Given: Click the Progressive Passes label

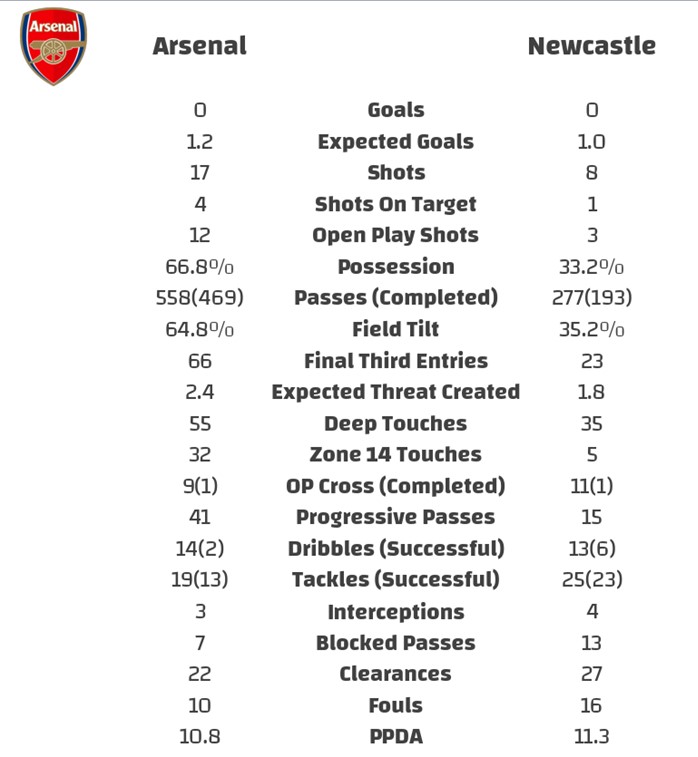Looking at the screenshot, I should pyautogui.click(x=396, y=517).
